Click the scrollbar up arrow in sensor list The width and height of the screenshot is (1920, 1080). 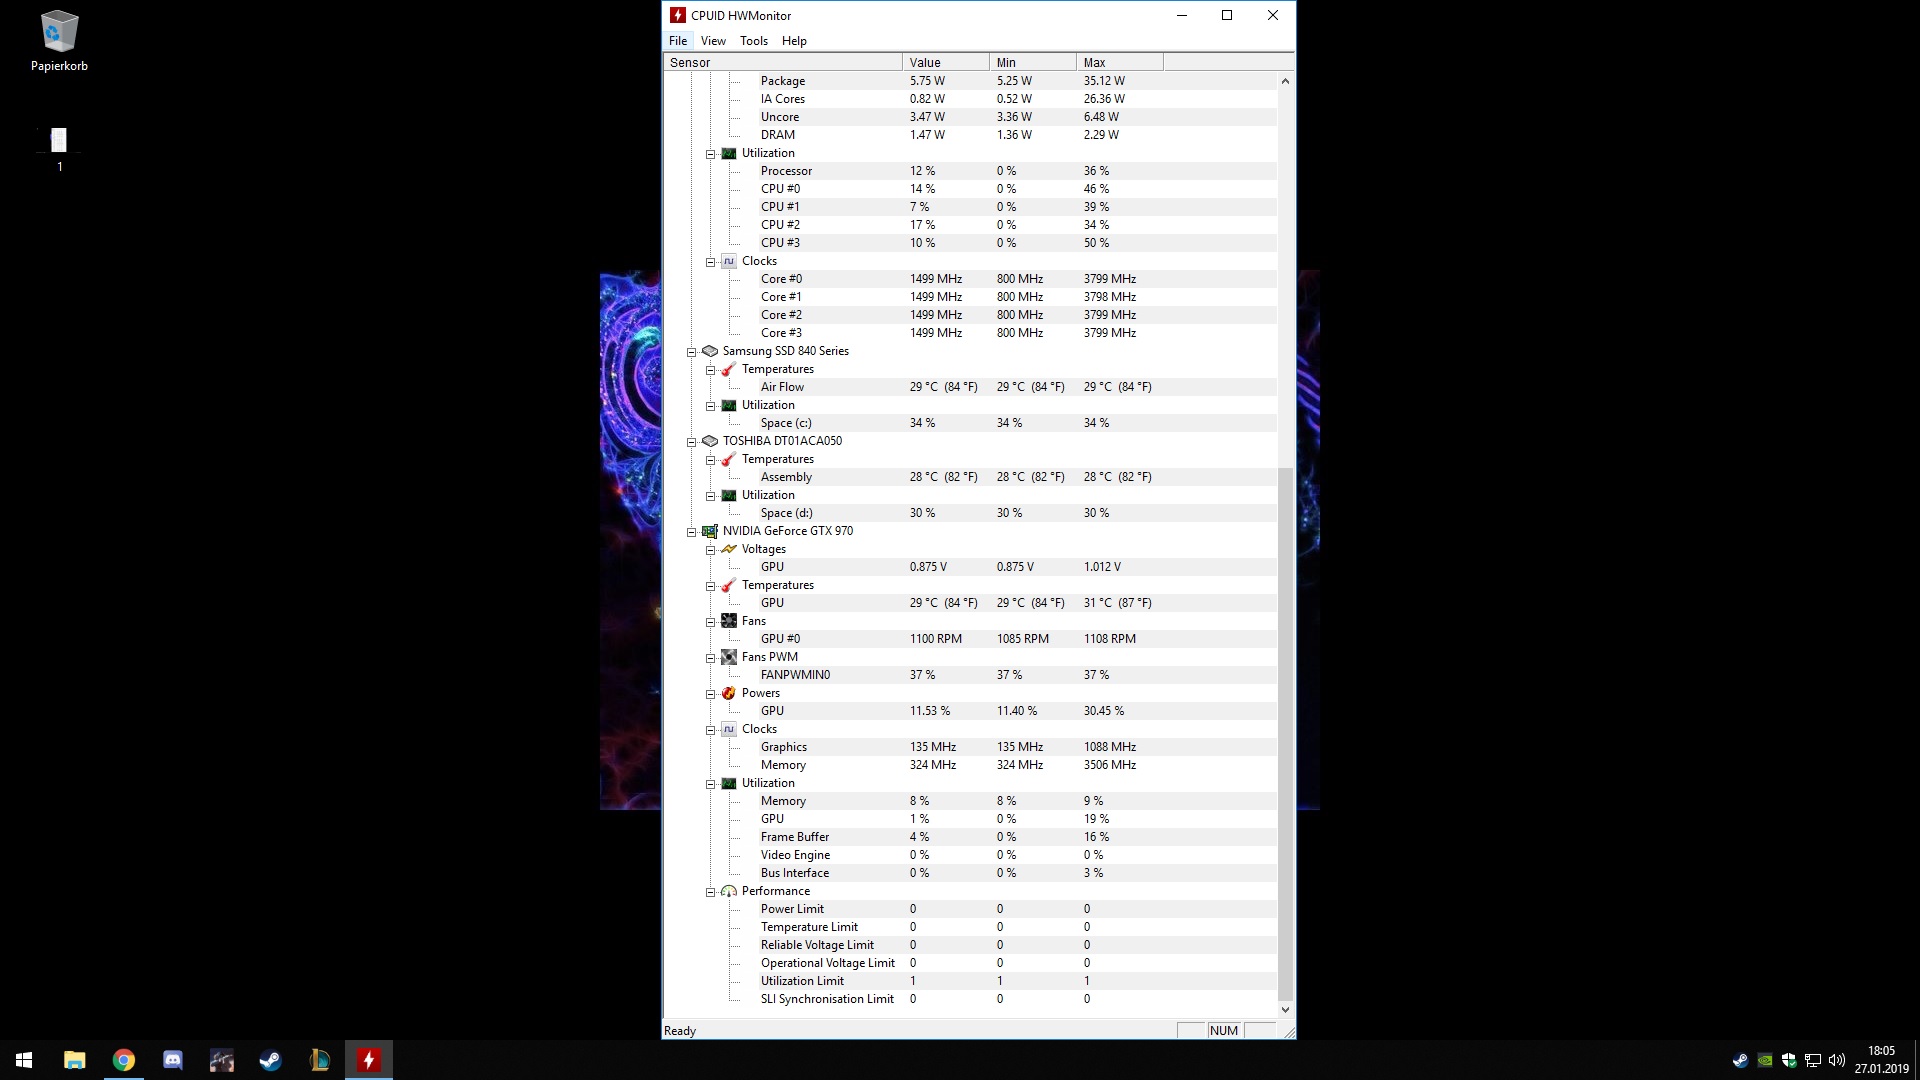(1286, 81)
